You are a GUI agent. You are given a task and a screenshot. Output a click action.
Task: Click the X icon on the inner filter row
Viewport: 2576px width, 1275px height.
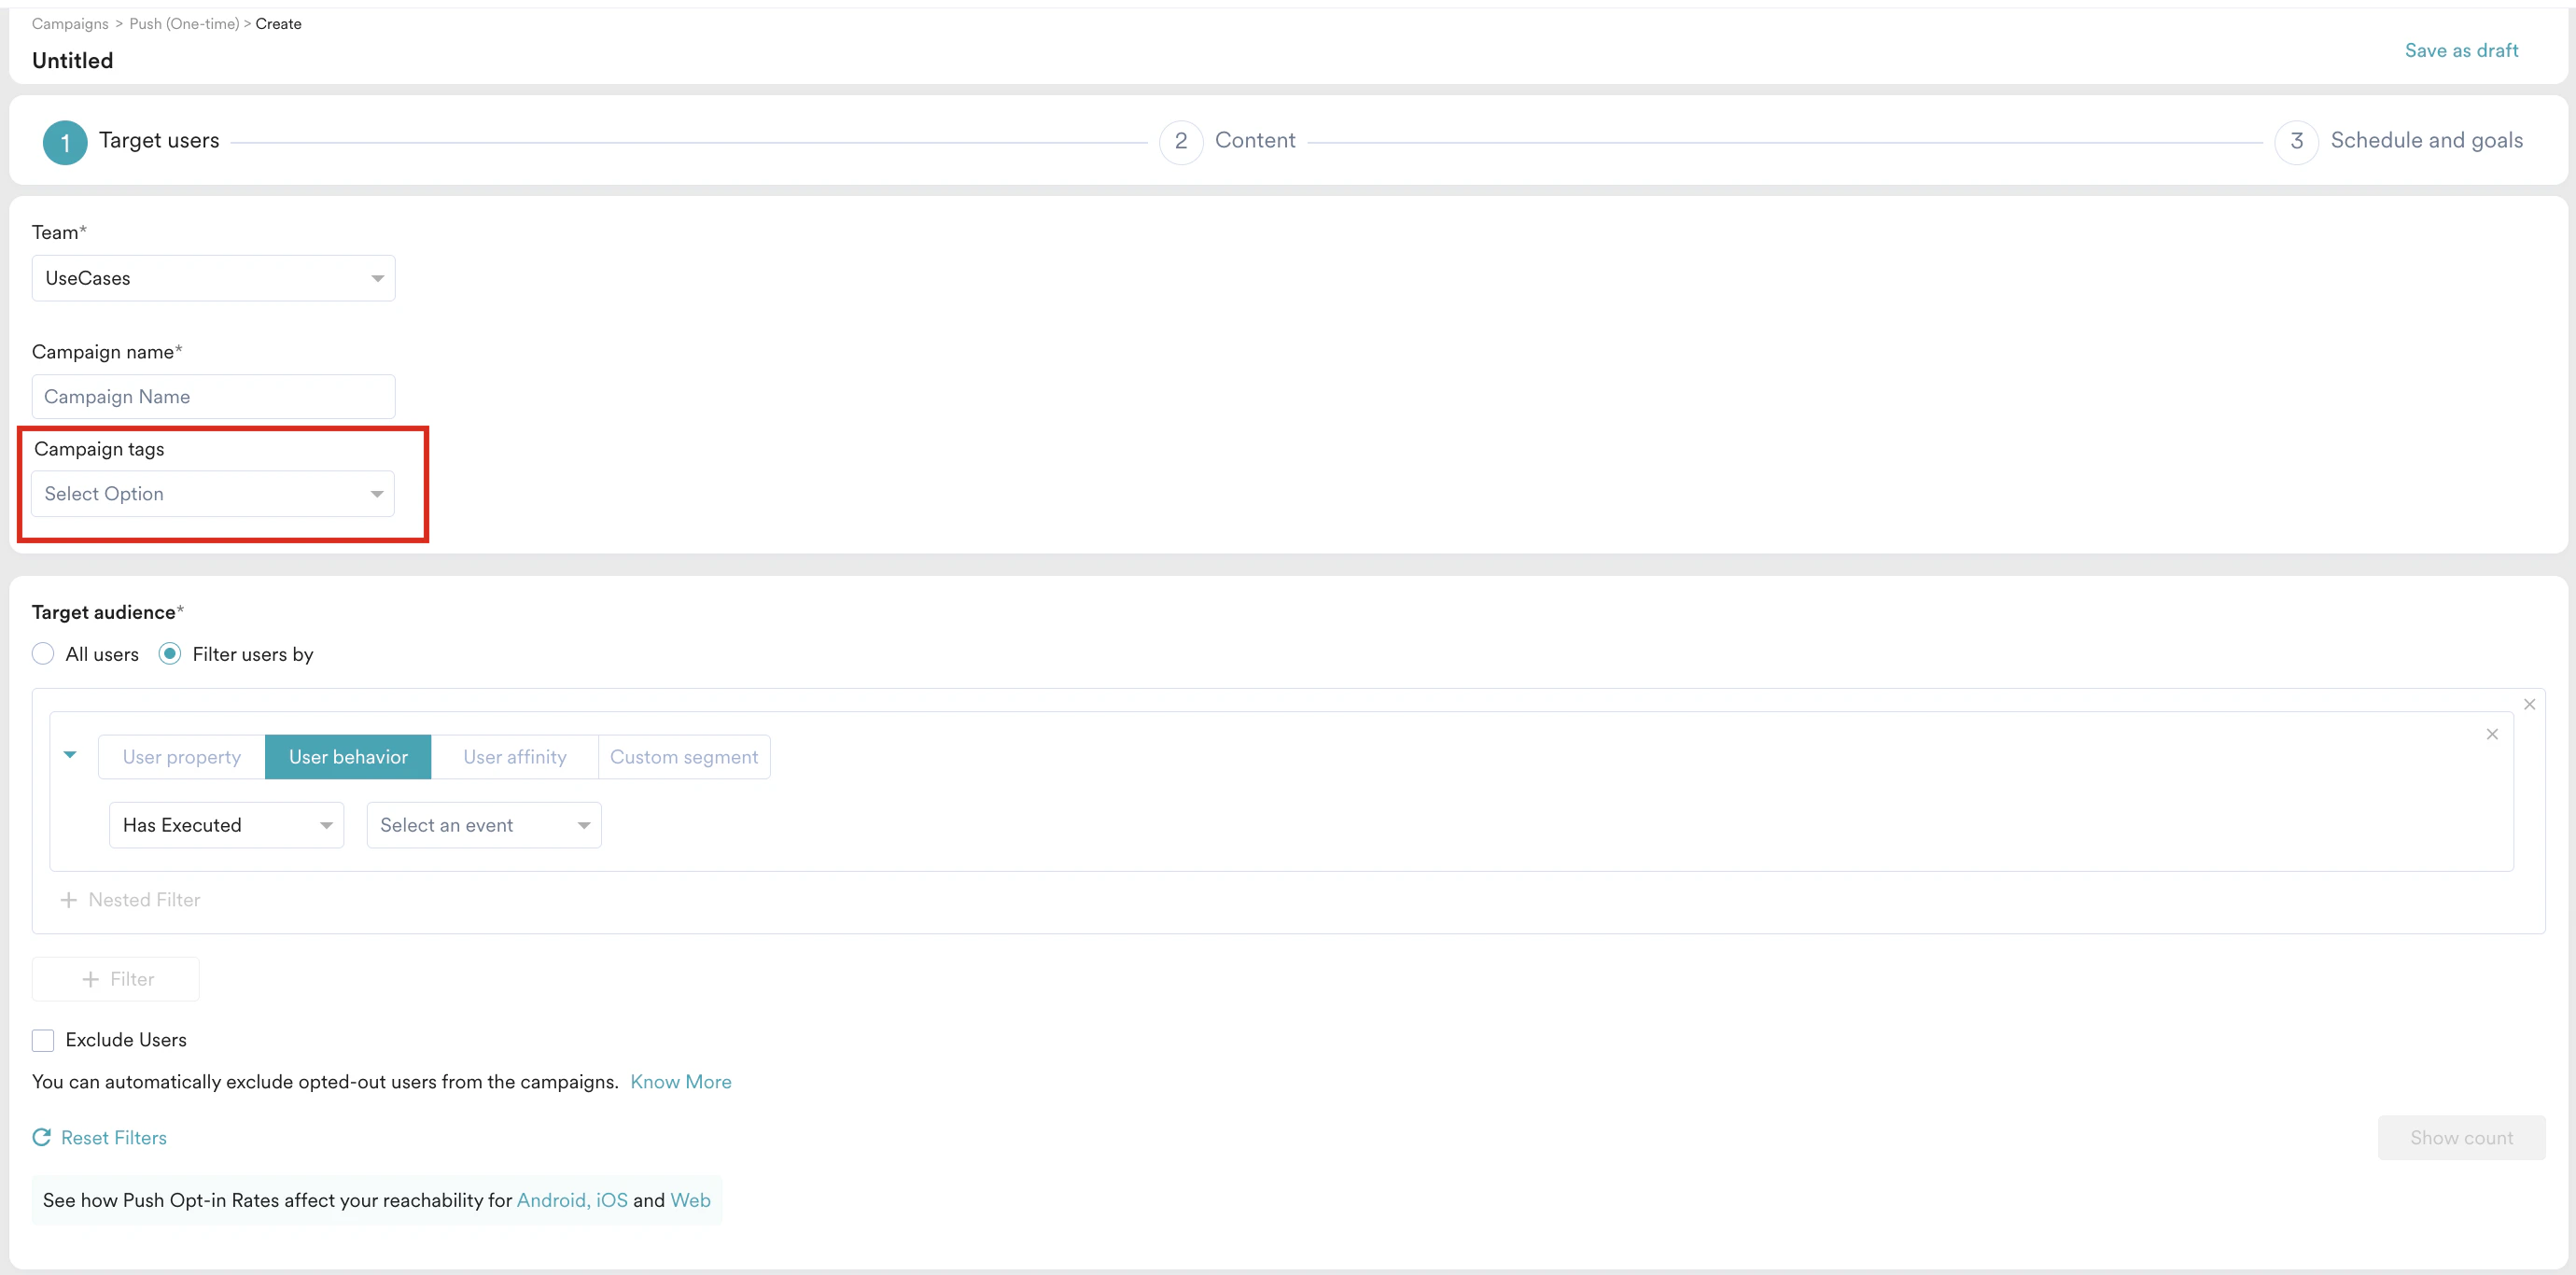(2493, 735)
